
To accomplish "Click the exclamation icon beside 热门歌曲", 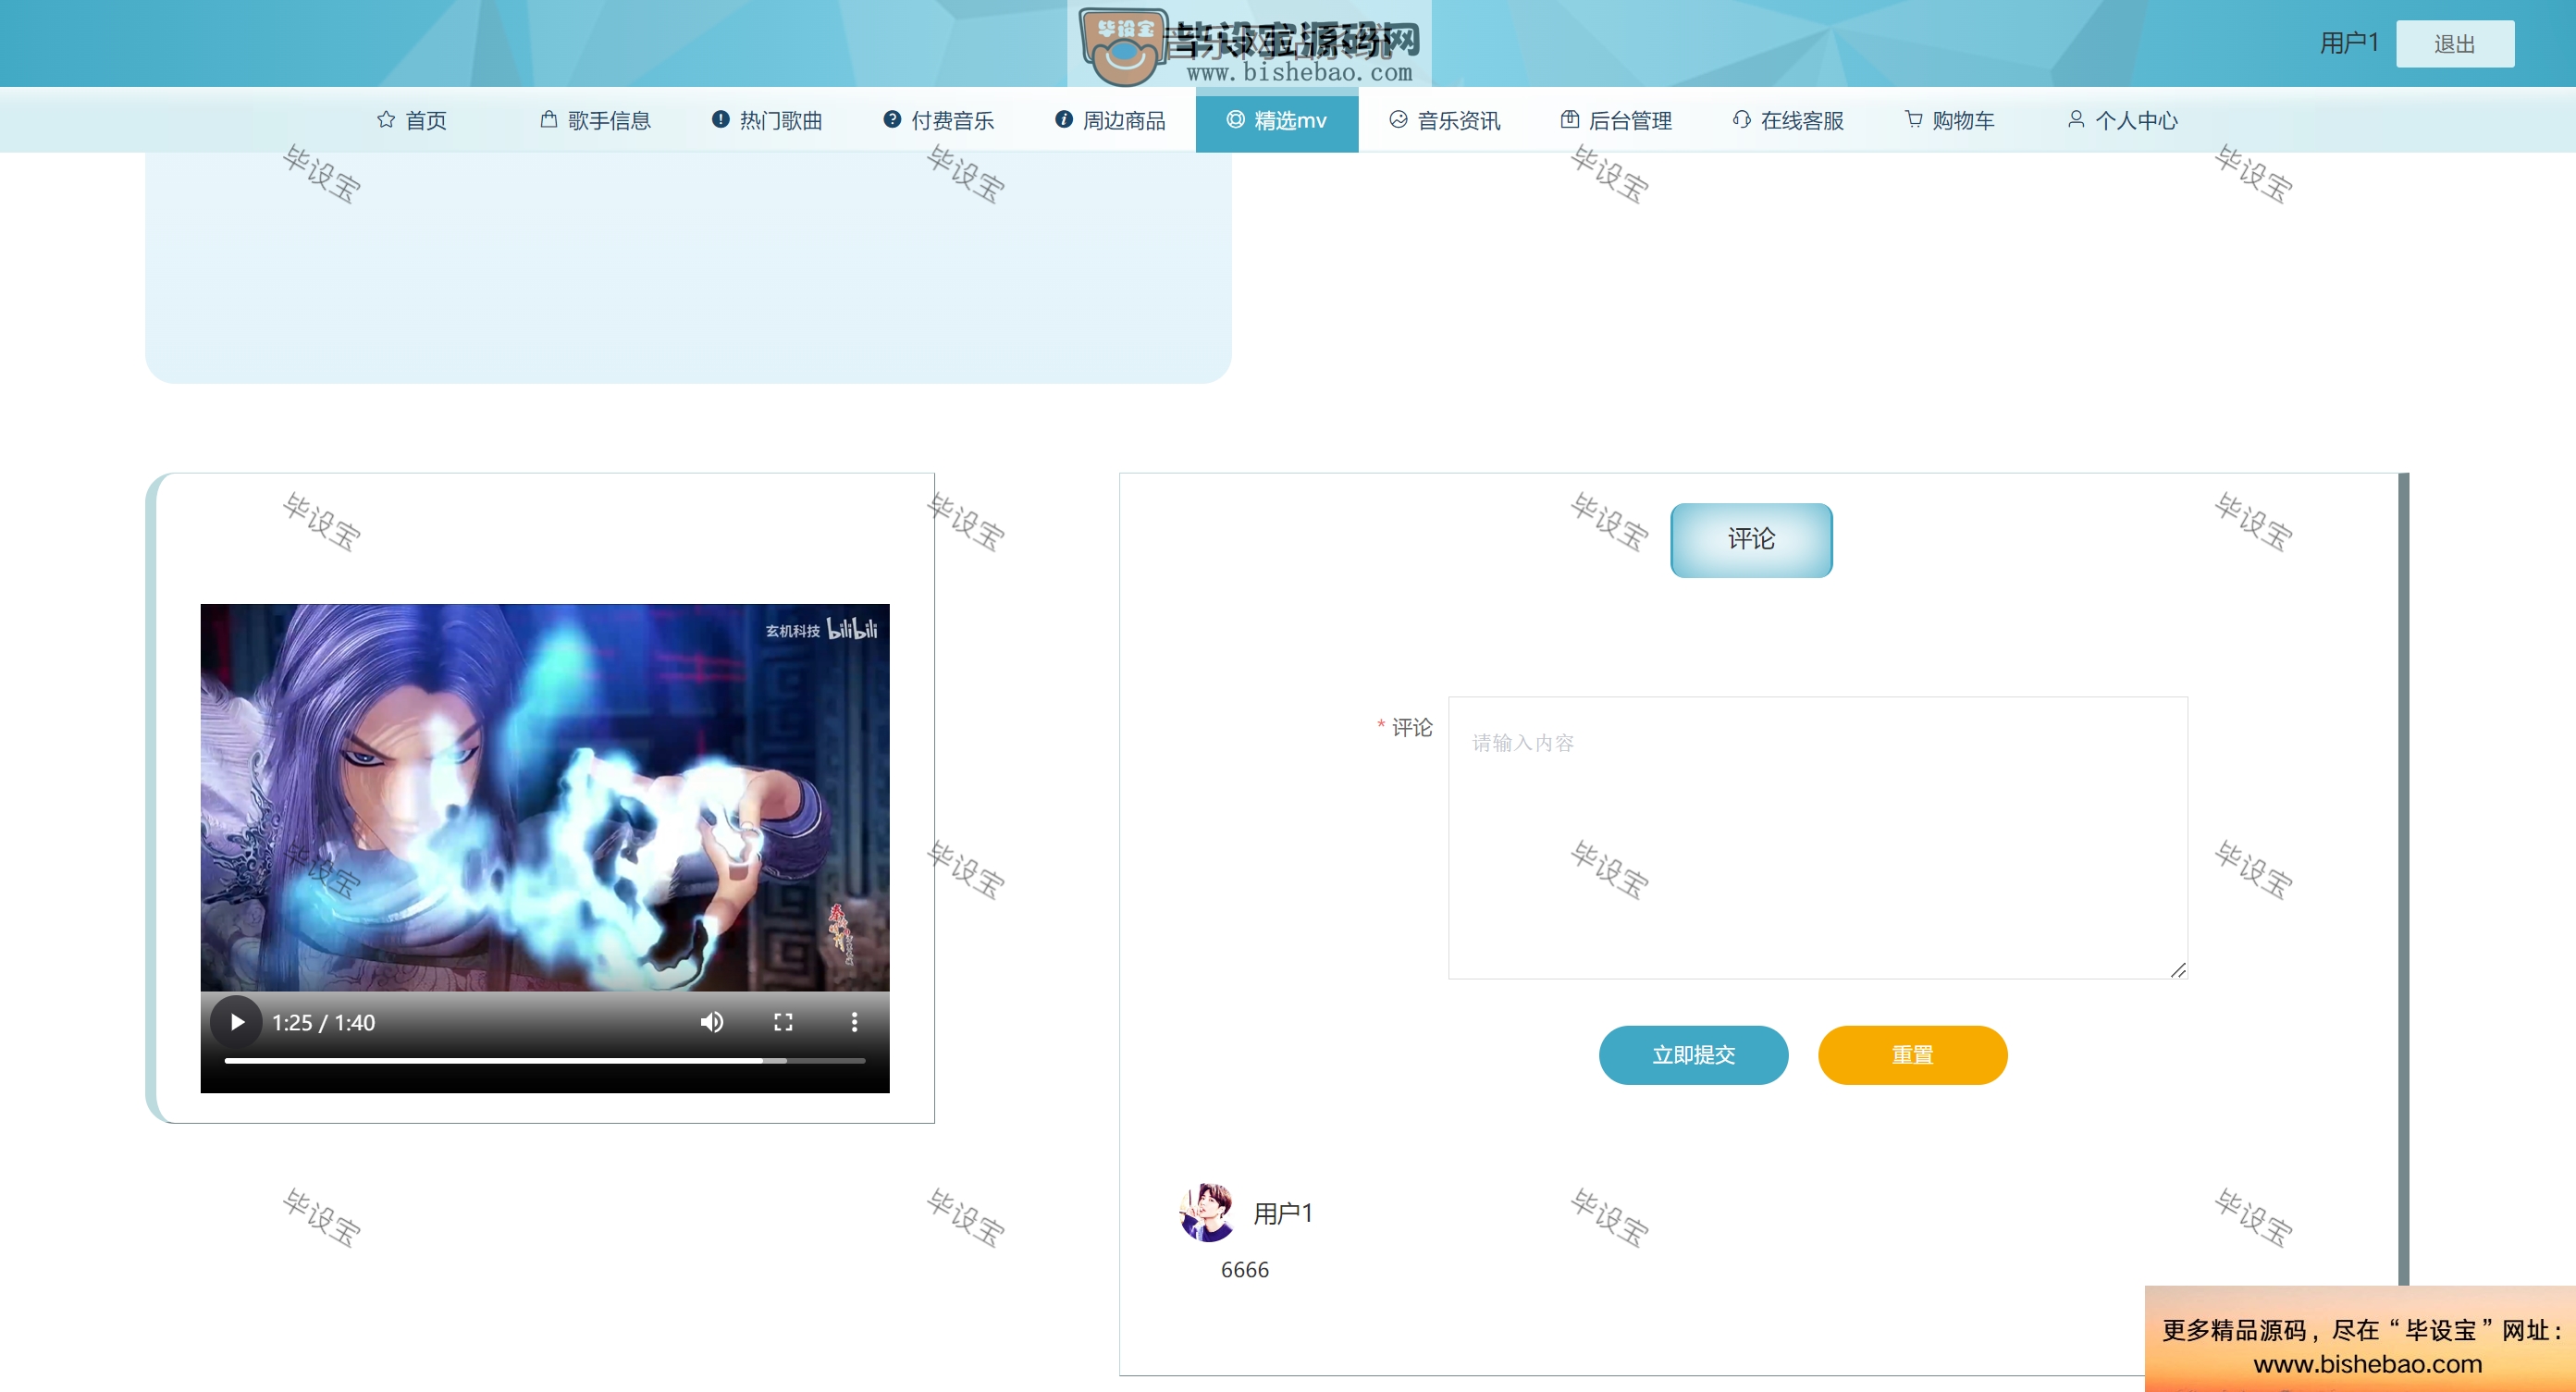I will pos(720,120).
